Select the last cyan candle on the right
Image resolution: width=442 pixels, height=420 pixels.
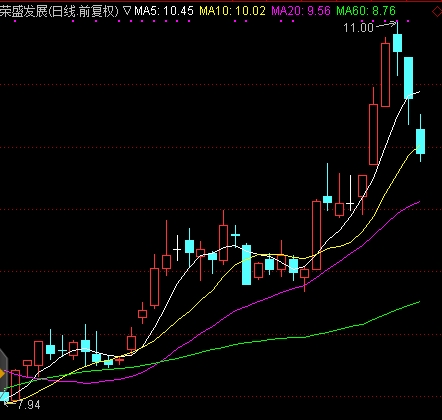(x=420, y=141)
